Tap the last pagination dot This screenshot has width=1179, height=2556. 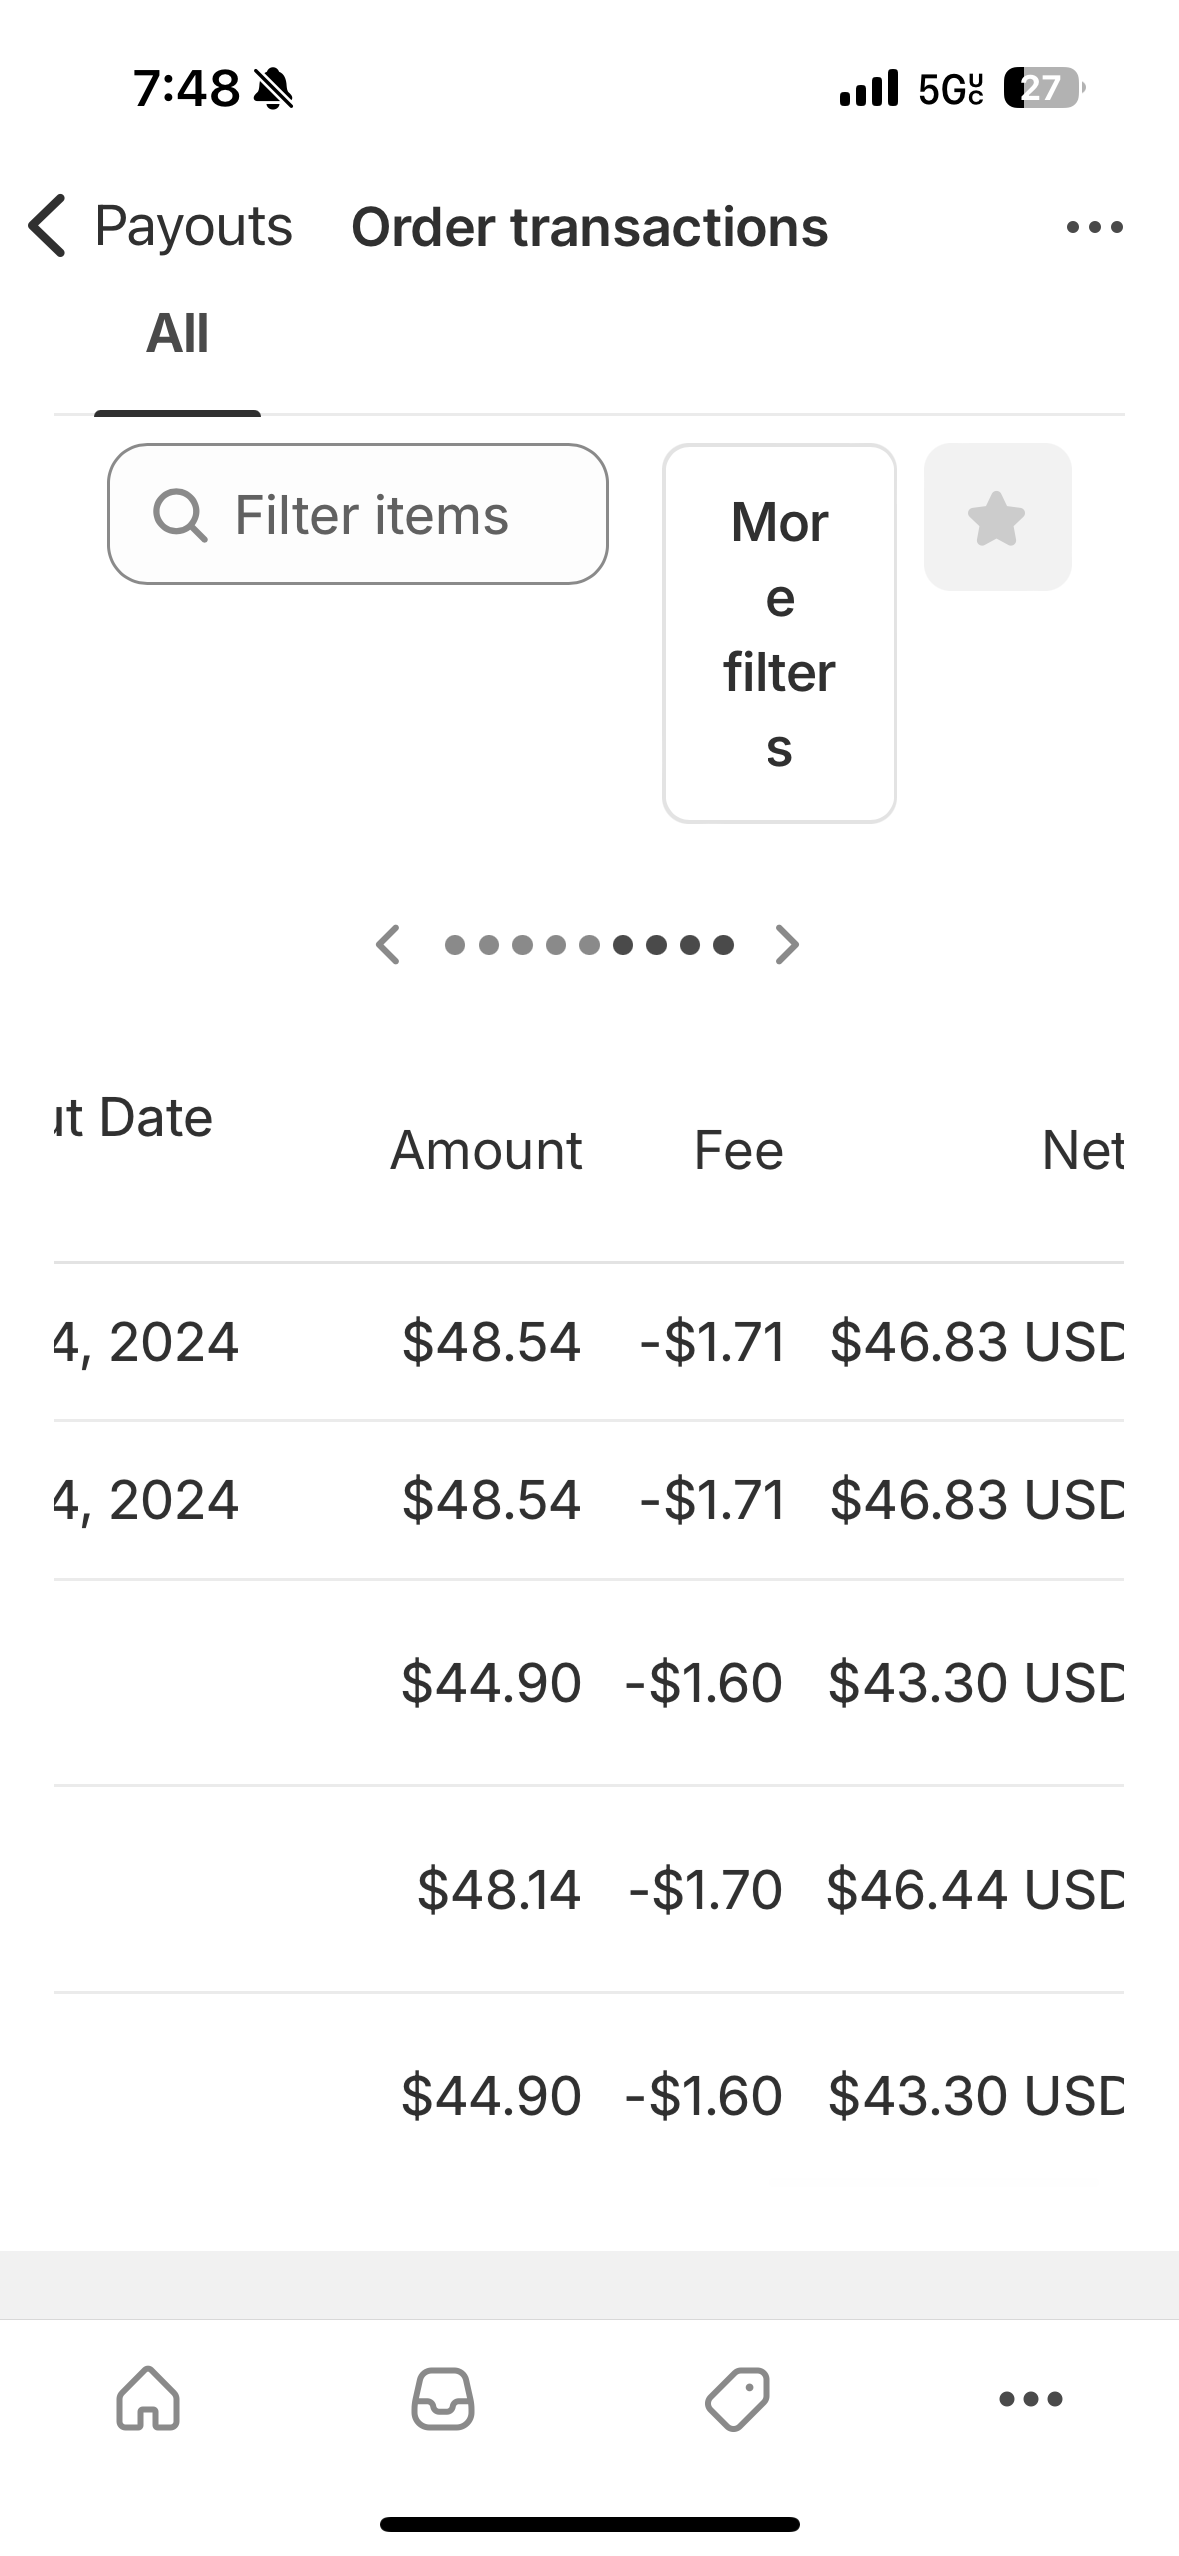coord(724,945)
